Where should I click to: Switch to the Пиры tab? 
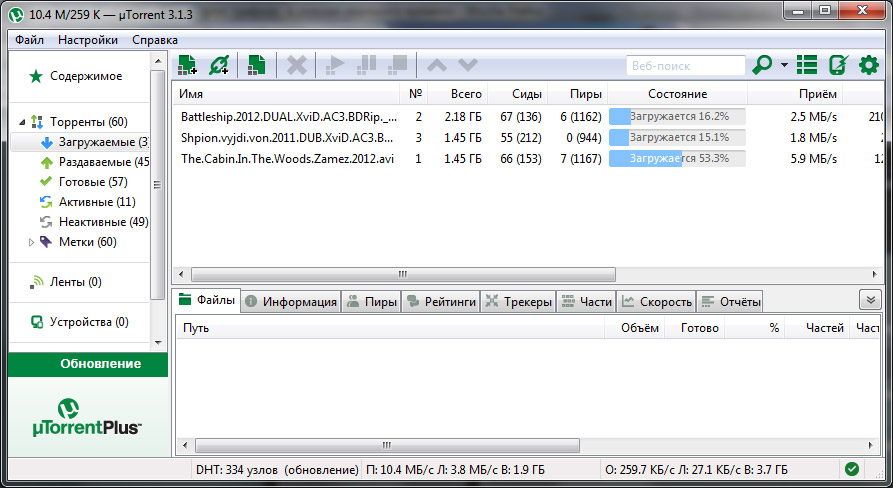(x=372, y=302)
